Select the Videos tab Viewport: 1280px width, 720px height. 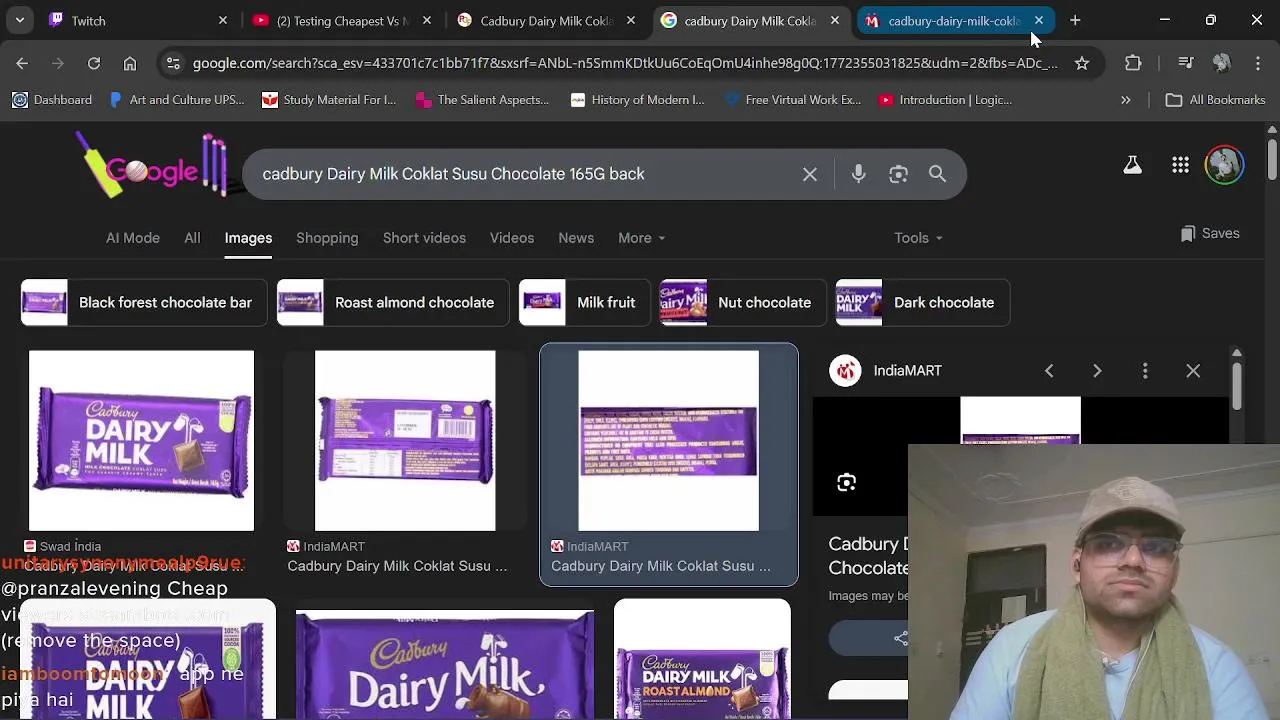[x=512, y=238]
